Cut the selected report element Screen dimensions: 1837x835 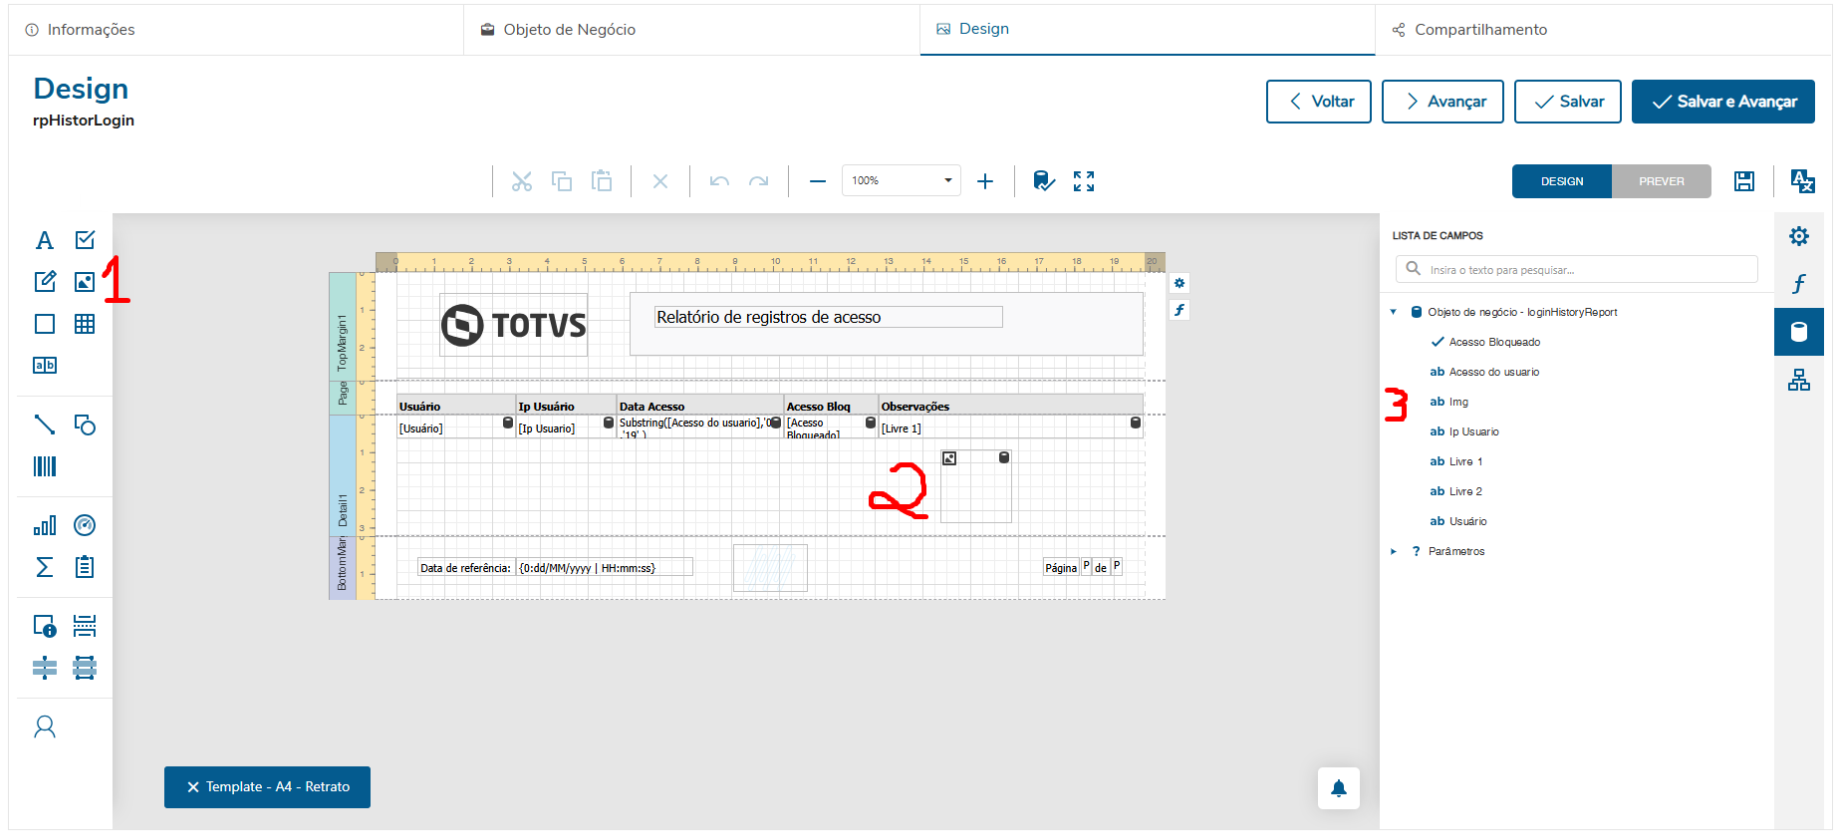click(522, 181)
